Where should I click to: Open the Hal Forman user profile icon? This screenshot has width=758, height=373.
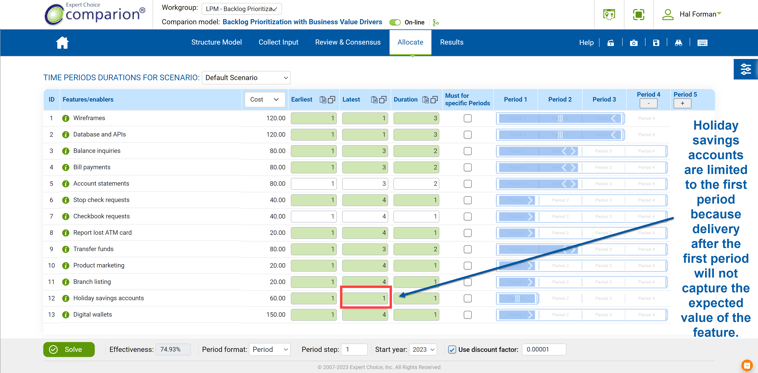tap(668, 14)
